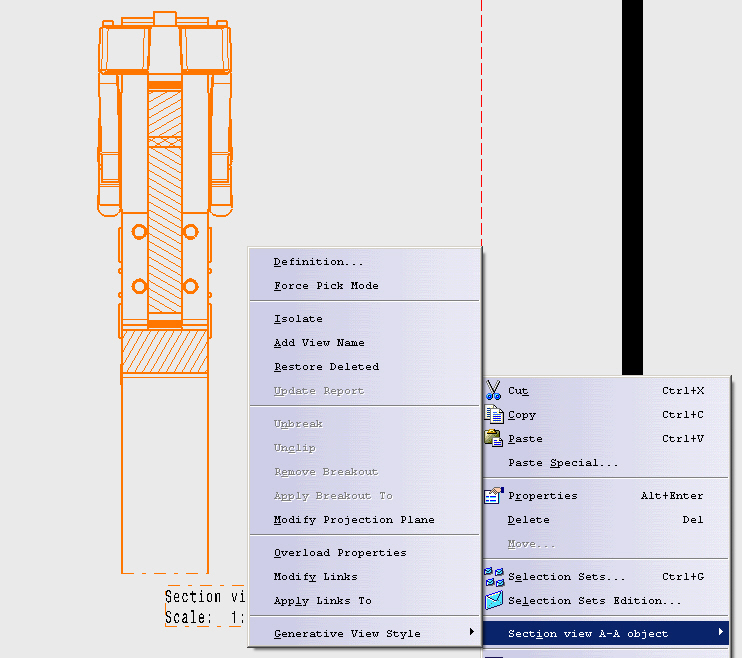
Task: Choose Paste Special... in context menu
Action: (563, 462)
